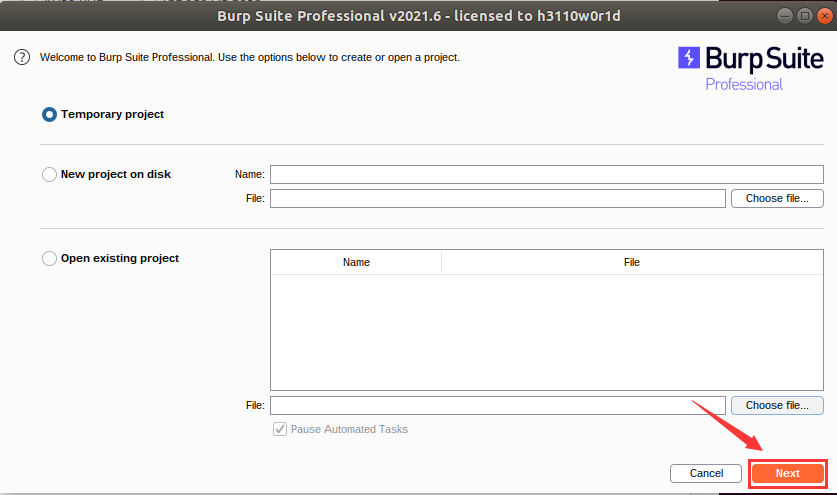
Task: Toggle Pause Automated Tasks checkbox
Action: 280,429
